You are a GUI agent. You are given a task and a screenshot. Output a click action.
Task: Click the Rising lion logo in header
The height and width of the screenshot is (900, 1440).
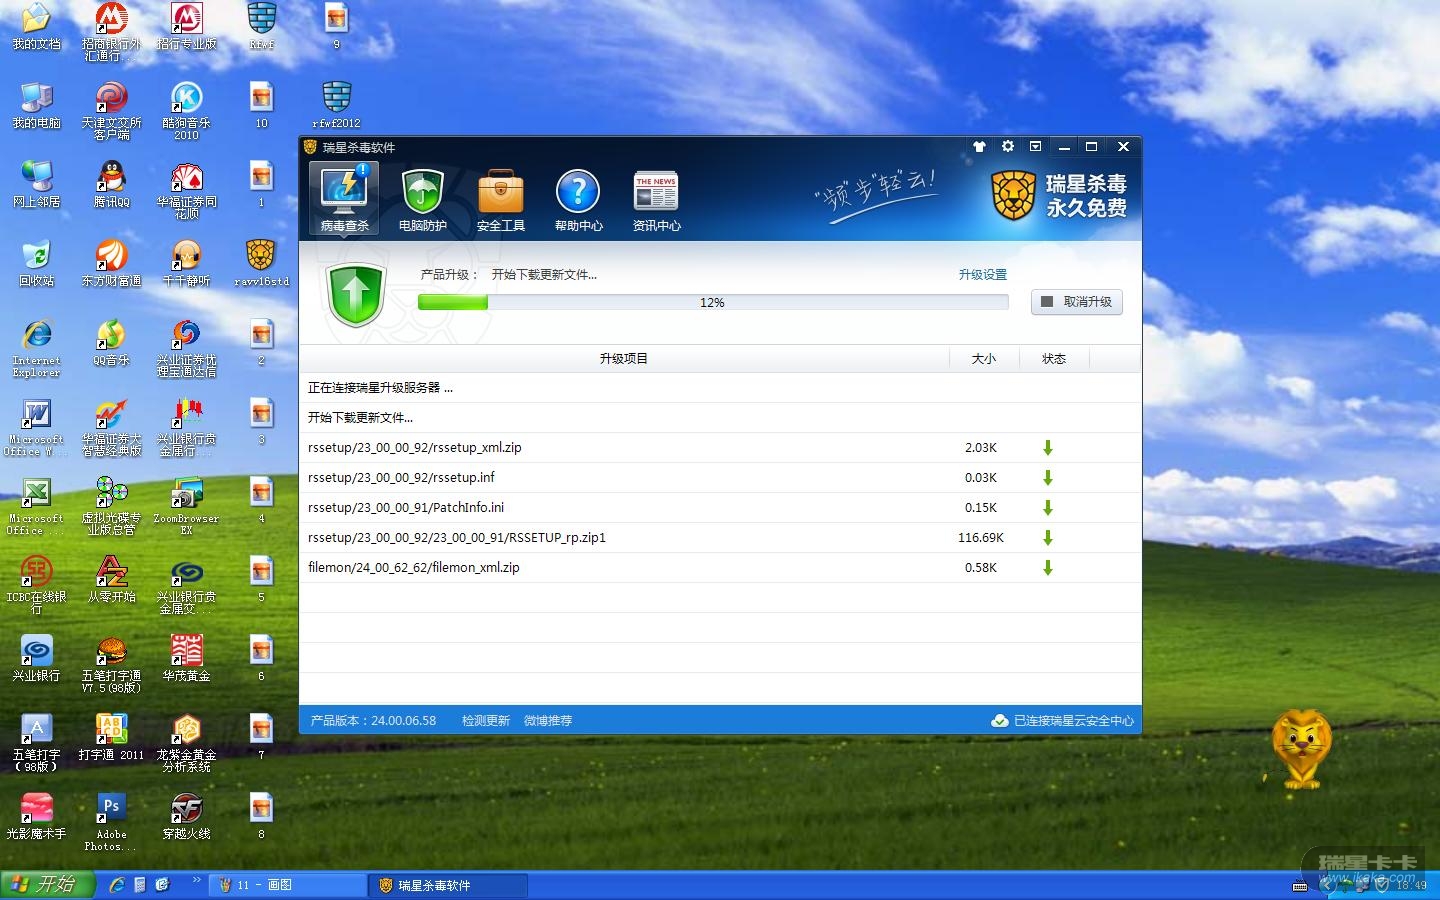(1013, 195)
